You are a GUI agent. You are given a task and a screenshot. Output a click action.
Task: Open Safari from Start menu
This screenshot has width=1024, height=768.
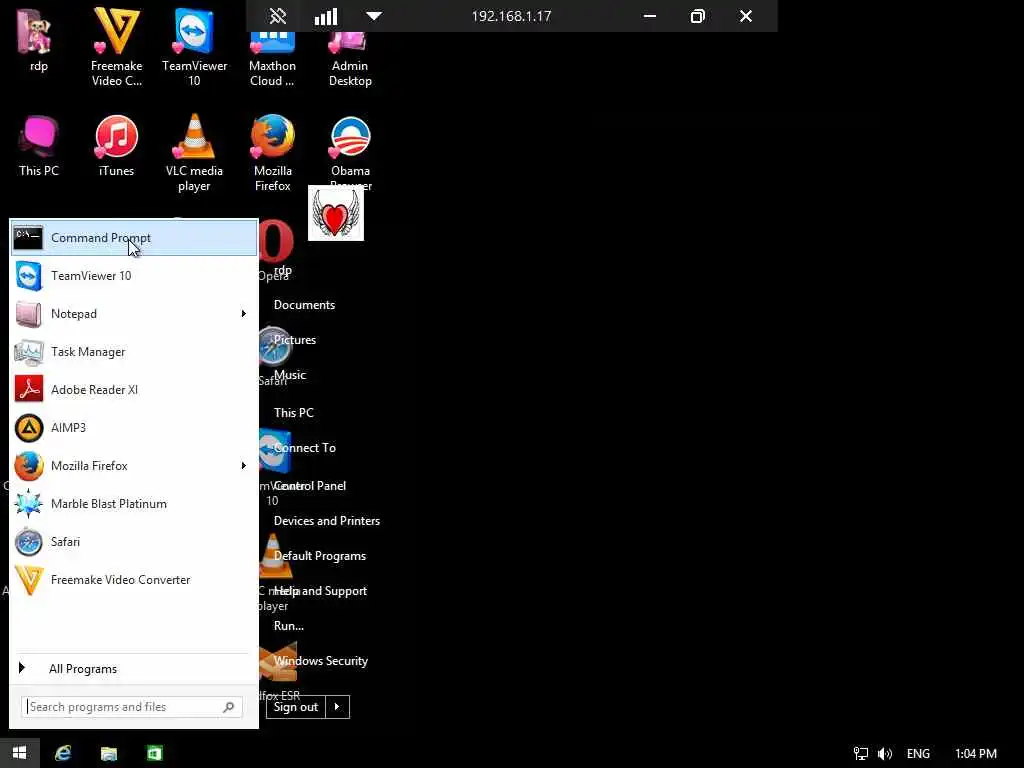(134, 541)
